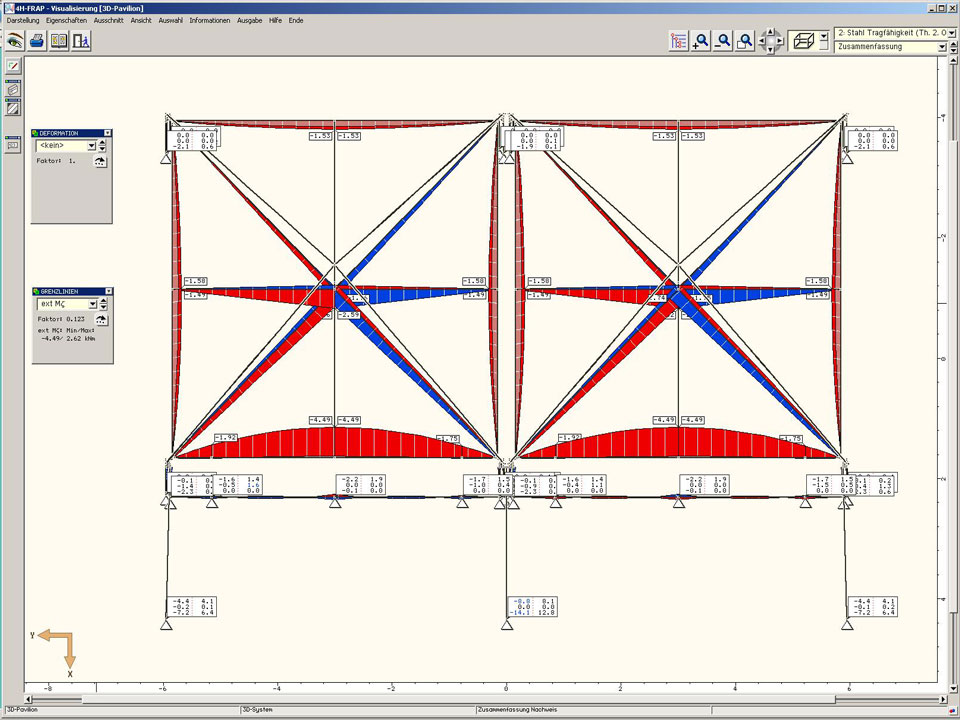
Task: Click the zoom in magnifier icon
Action: 701,41
